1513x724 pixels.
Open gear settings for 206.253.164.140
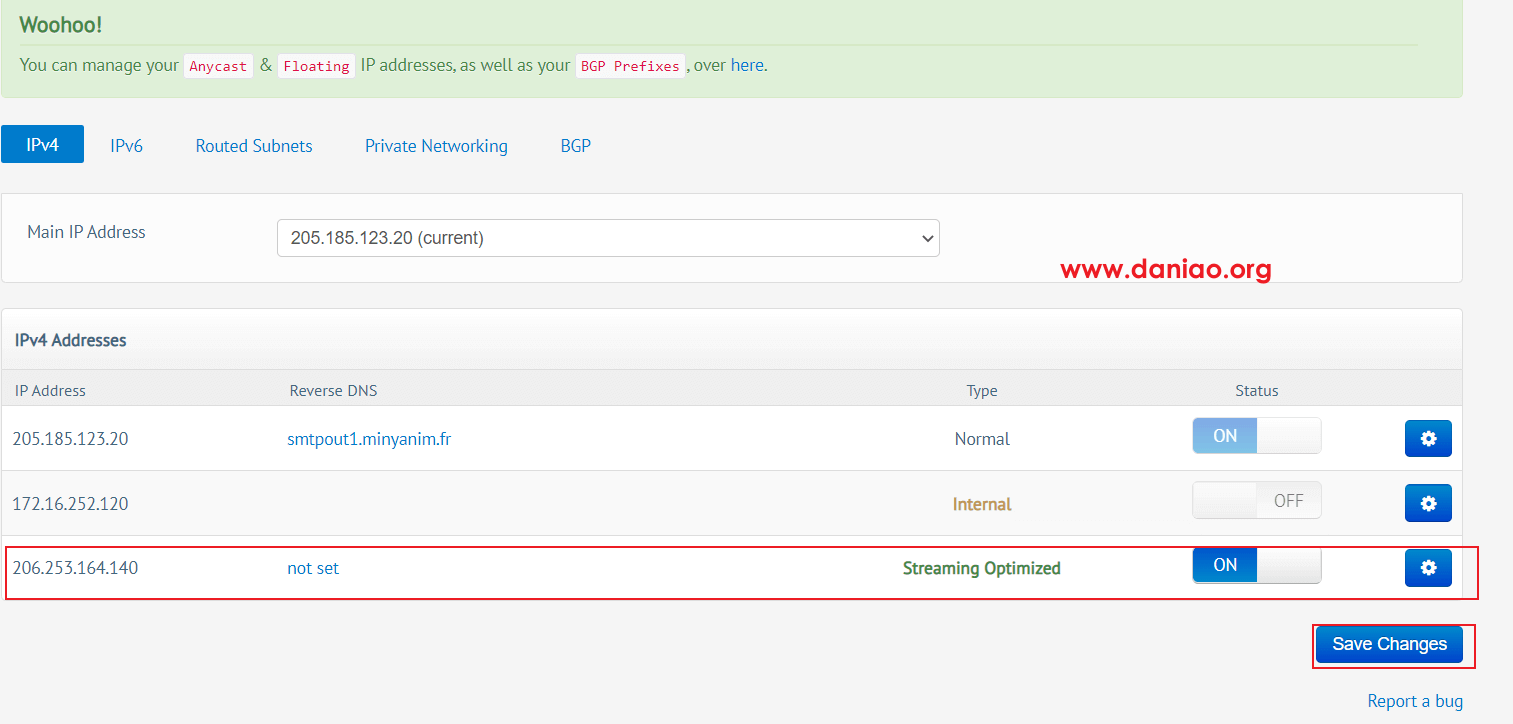[1428, 568]
